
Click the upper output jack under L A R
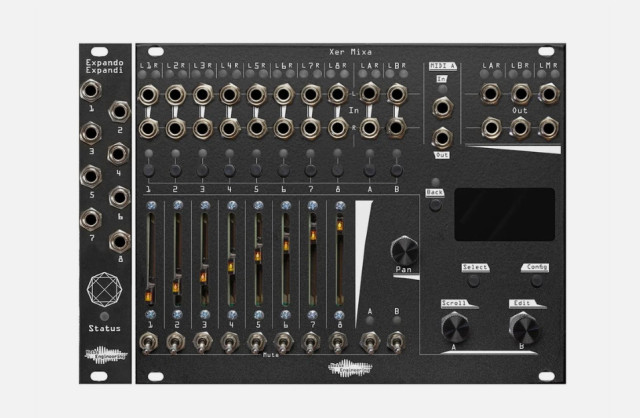click(x=491, y=94)
